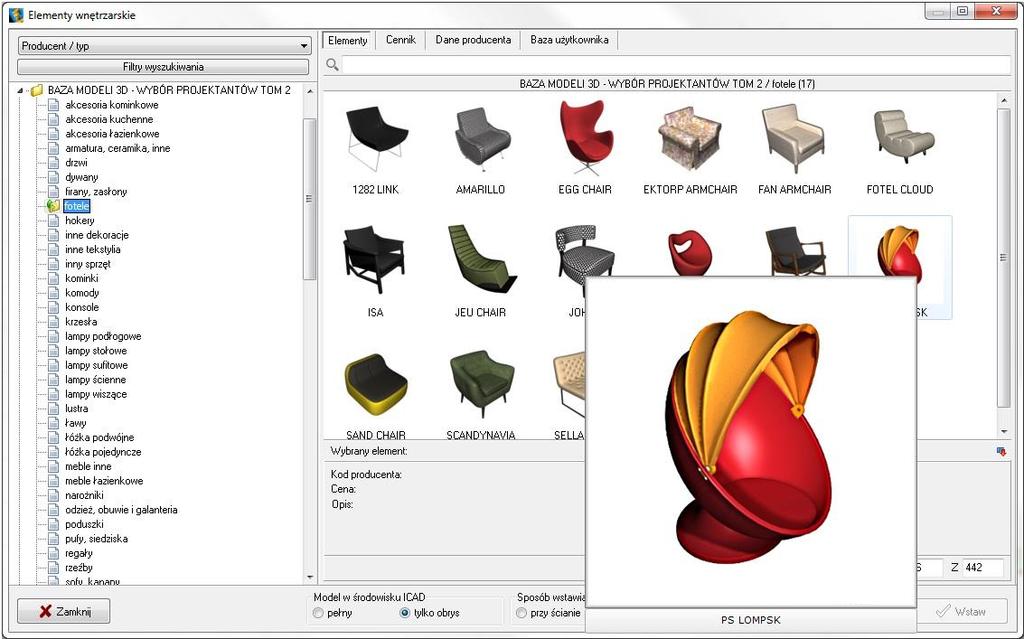
Task: Open the akcesoria kominkowe category
Action: [x=112, y=105]
